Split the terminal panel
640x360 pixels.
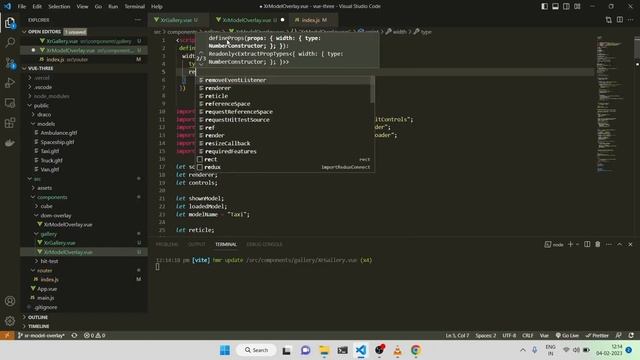[x=587, y=244]
